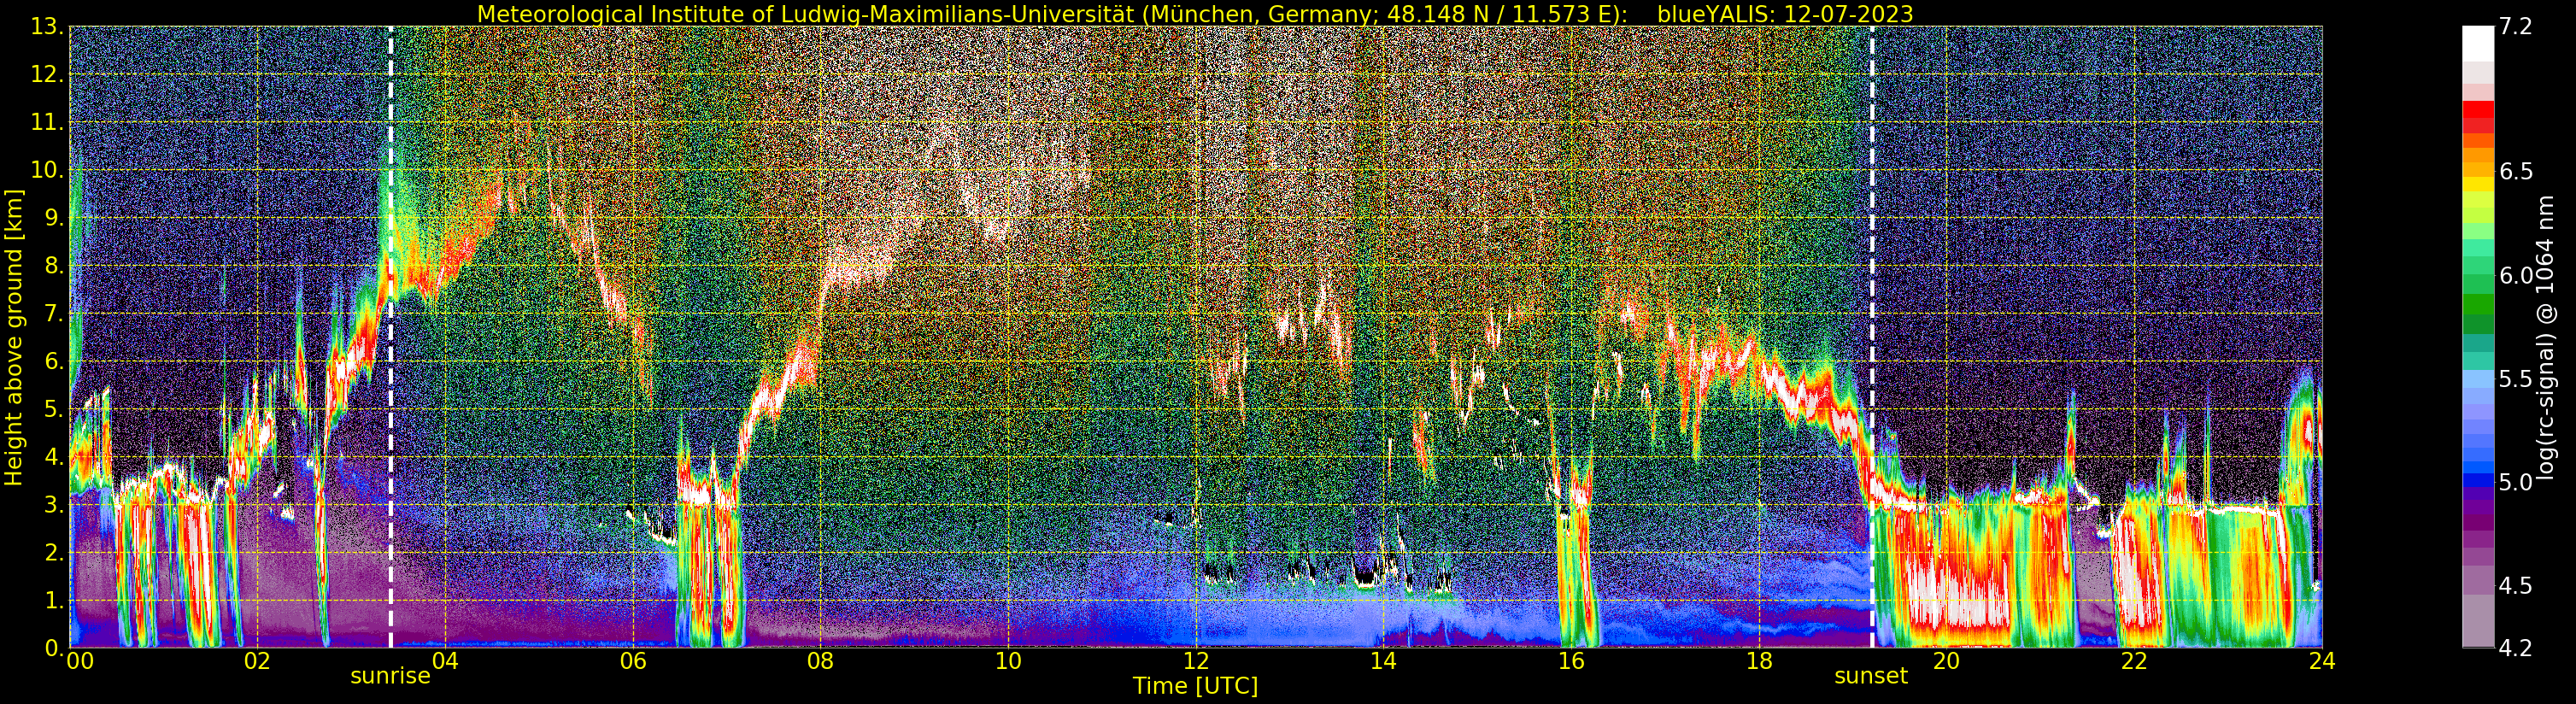Click the height axis tick label '4.'
Viewport: 2576px width, 704px height.
(54, 457)
